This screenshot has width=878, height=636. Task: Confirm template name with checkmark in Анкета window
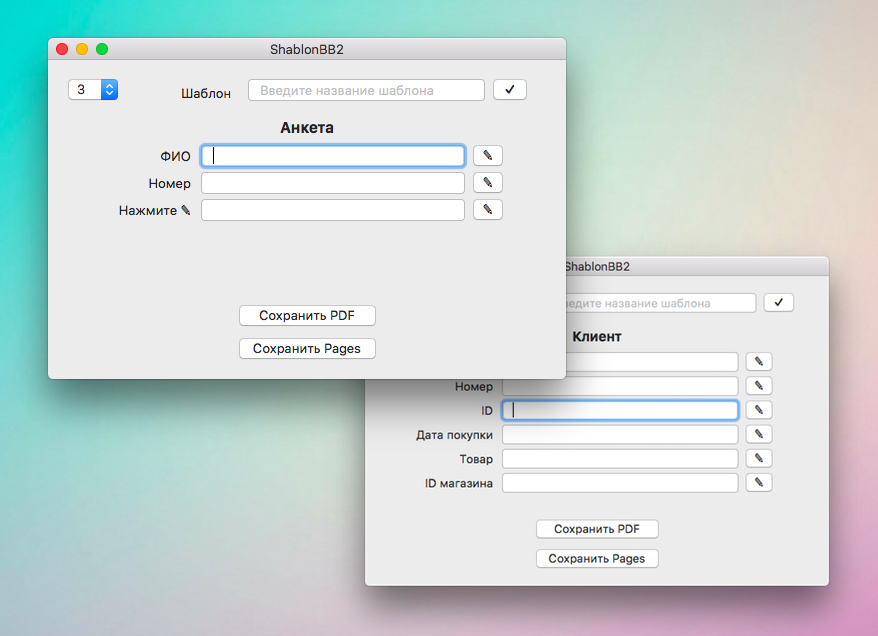(x=510, y=90)
